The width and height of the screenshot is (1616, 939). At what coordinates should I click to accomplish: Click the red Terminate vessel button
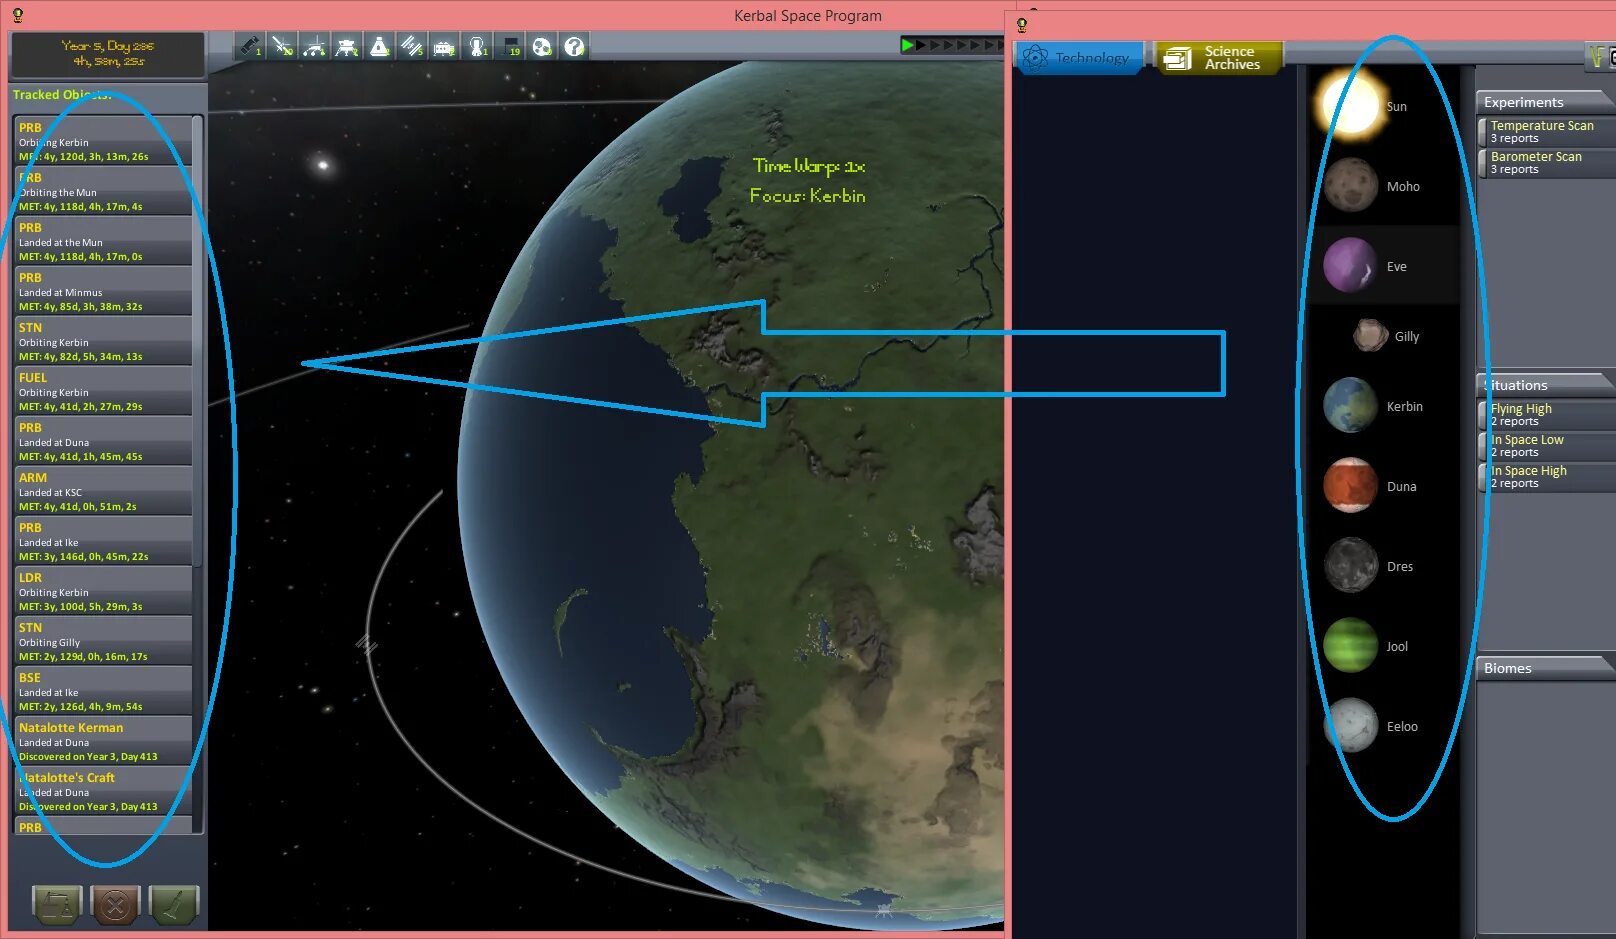coord(115,906)
